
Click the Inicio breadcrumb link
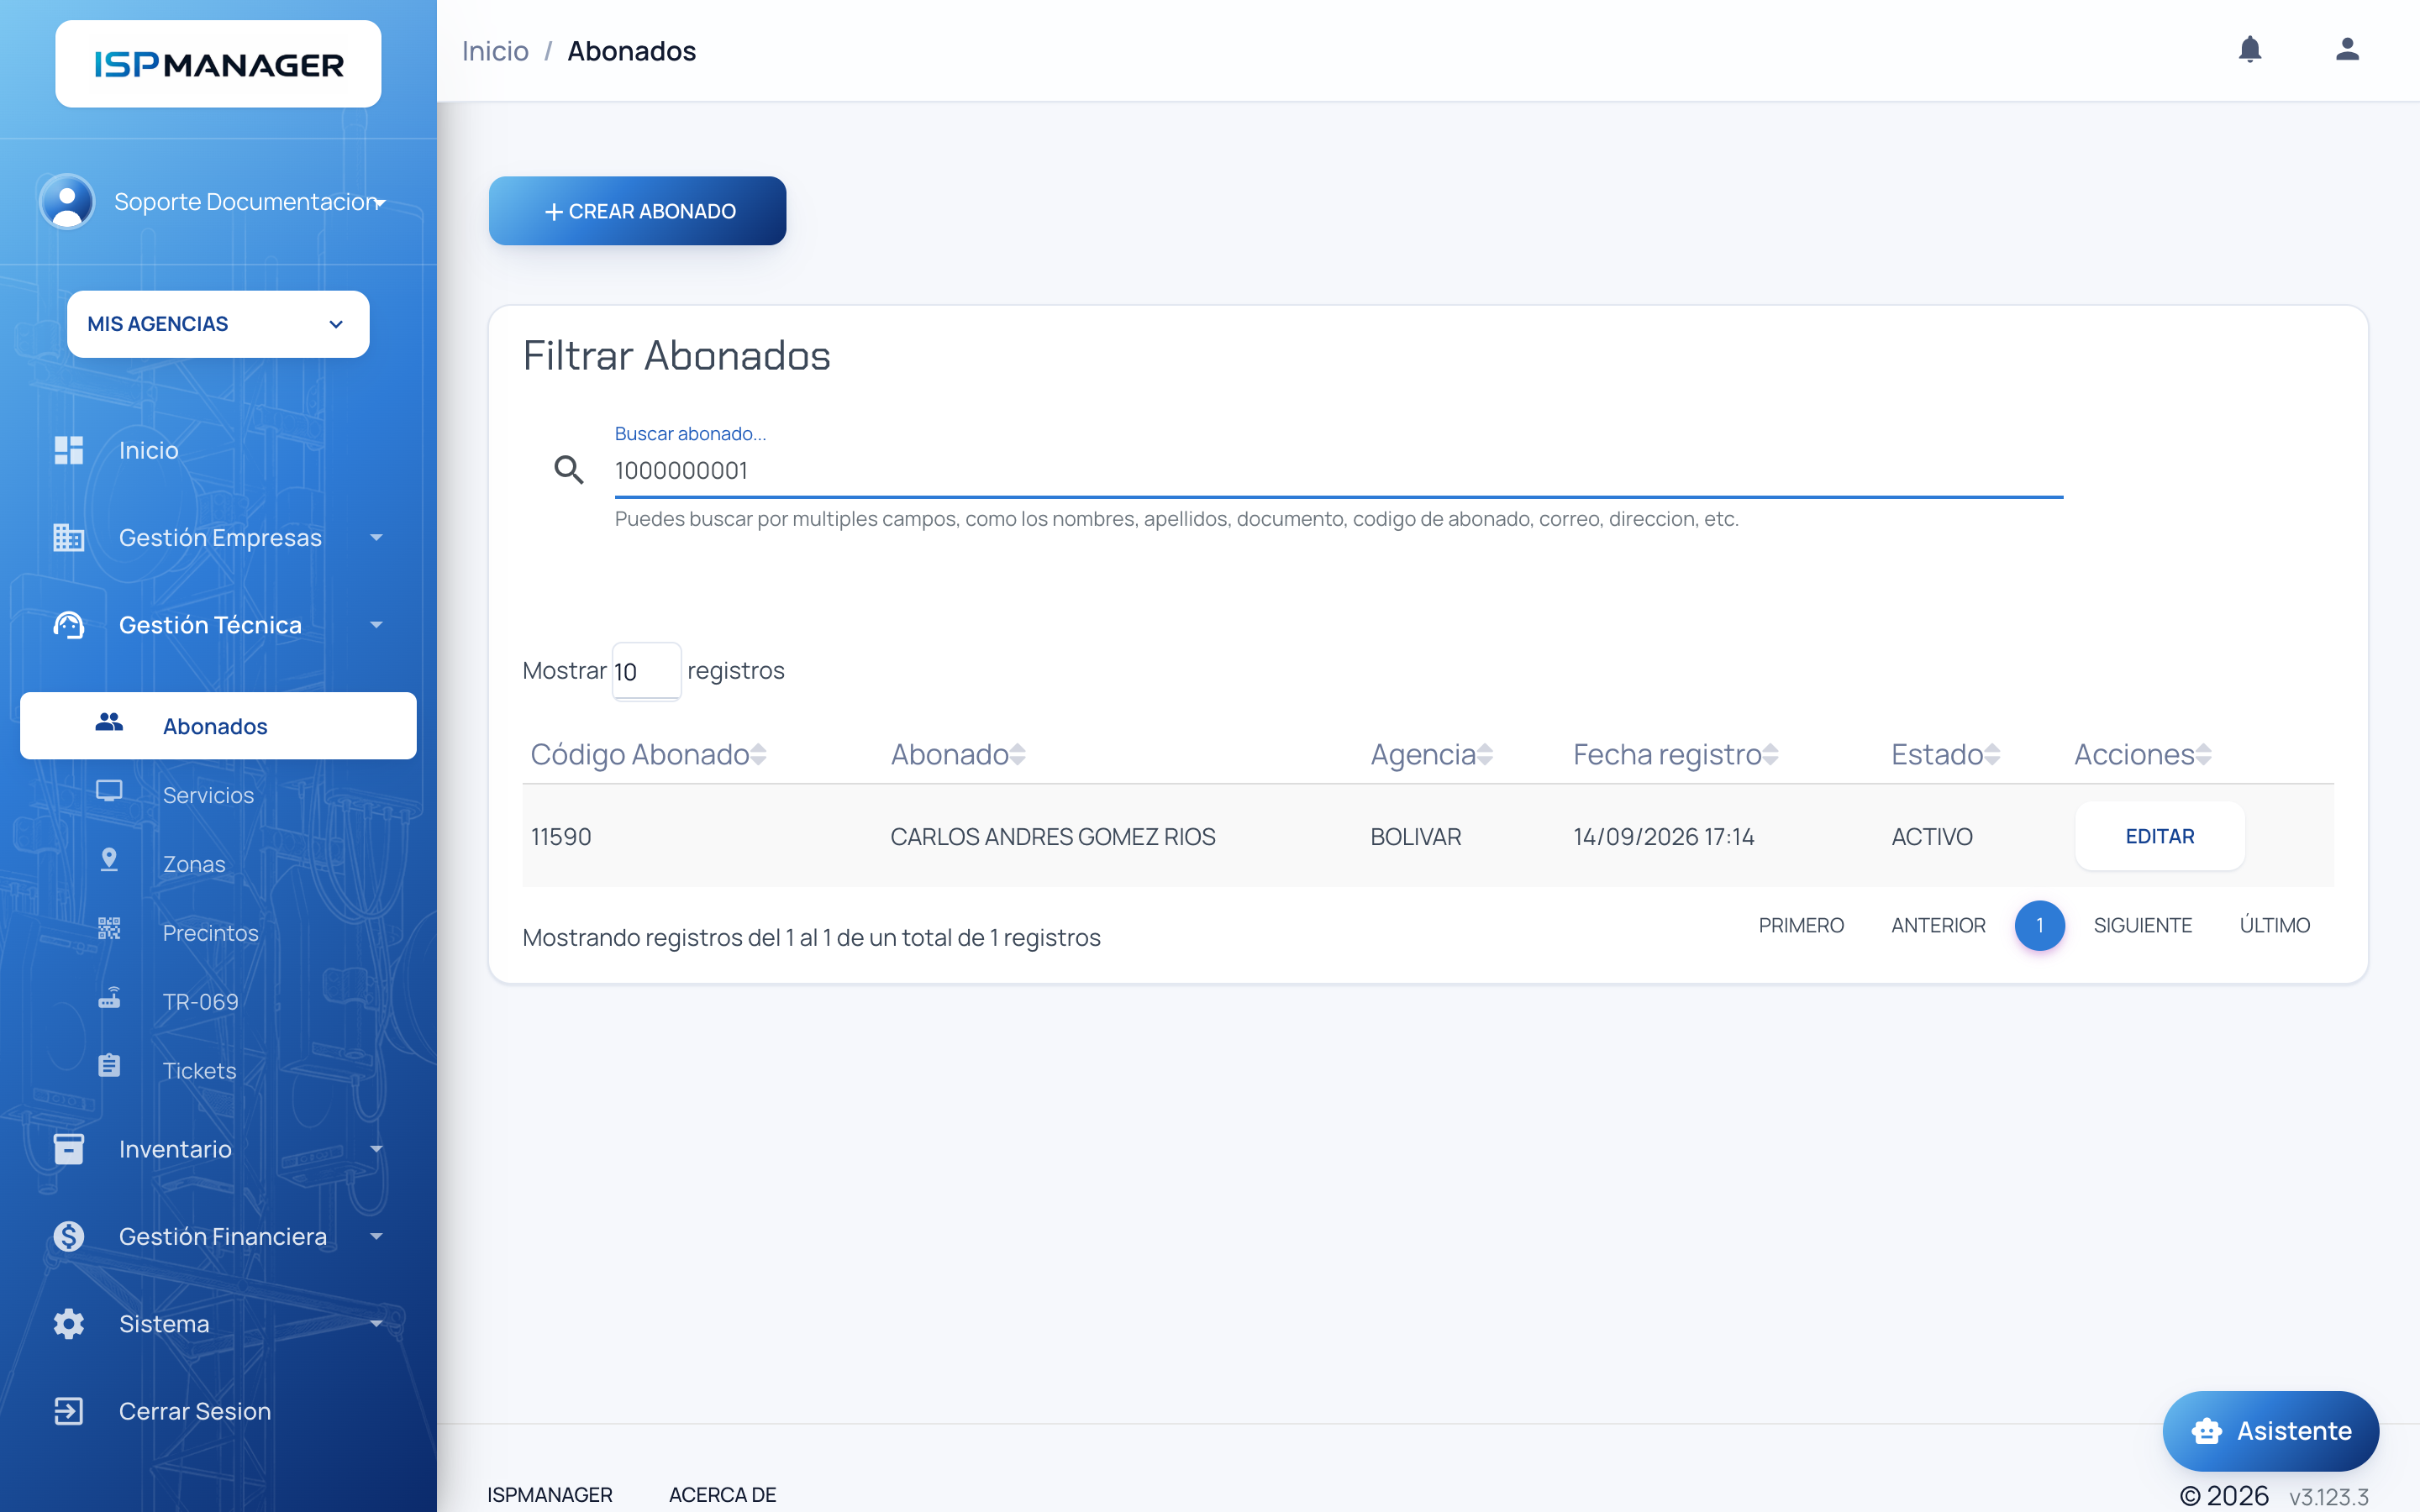(495, 51)
